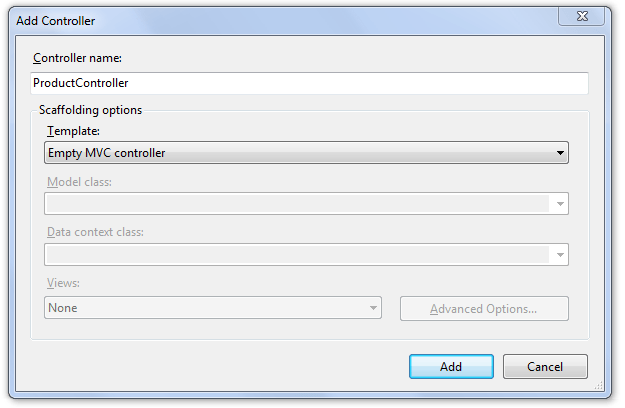
Task: Open the Template dropdown showing Empty MVC controller
Action: click(306, 153)
